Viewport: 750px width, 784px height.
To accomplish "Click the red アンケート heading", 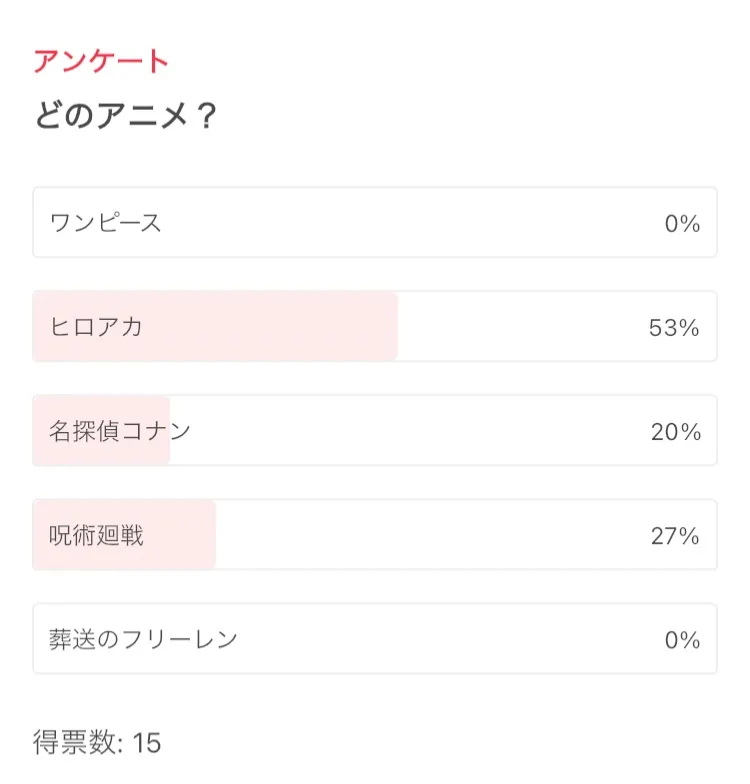I will click(101, 61).
